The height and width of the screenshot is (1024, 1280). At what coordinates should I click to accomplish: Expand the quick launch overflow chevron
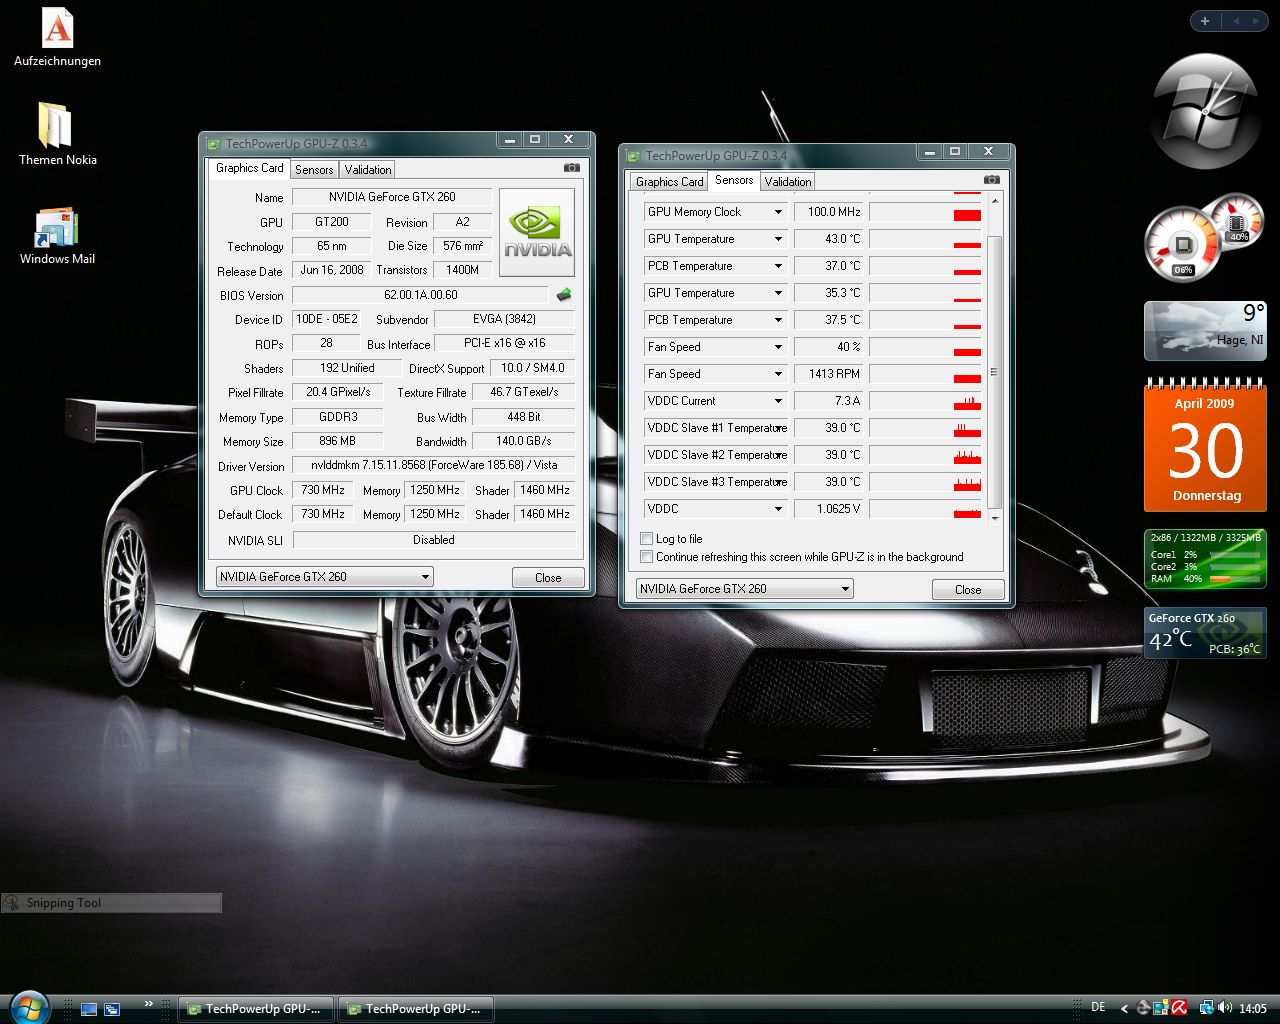(149, 1003)
